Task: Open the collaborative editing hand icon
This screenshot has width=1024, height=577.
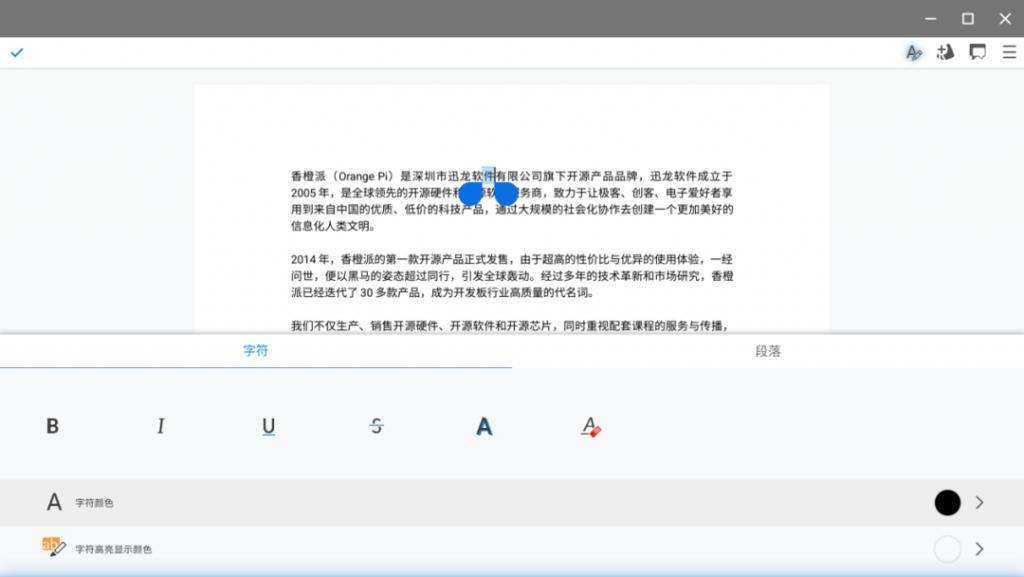Action: click(x=945, y=52)
